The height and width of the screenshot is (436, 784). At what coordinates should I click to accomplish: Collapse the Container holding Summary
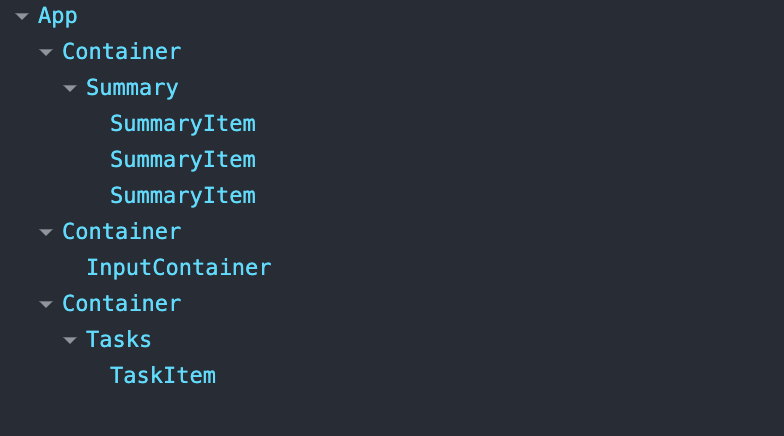[46, 52]
